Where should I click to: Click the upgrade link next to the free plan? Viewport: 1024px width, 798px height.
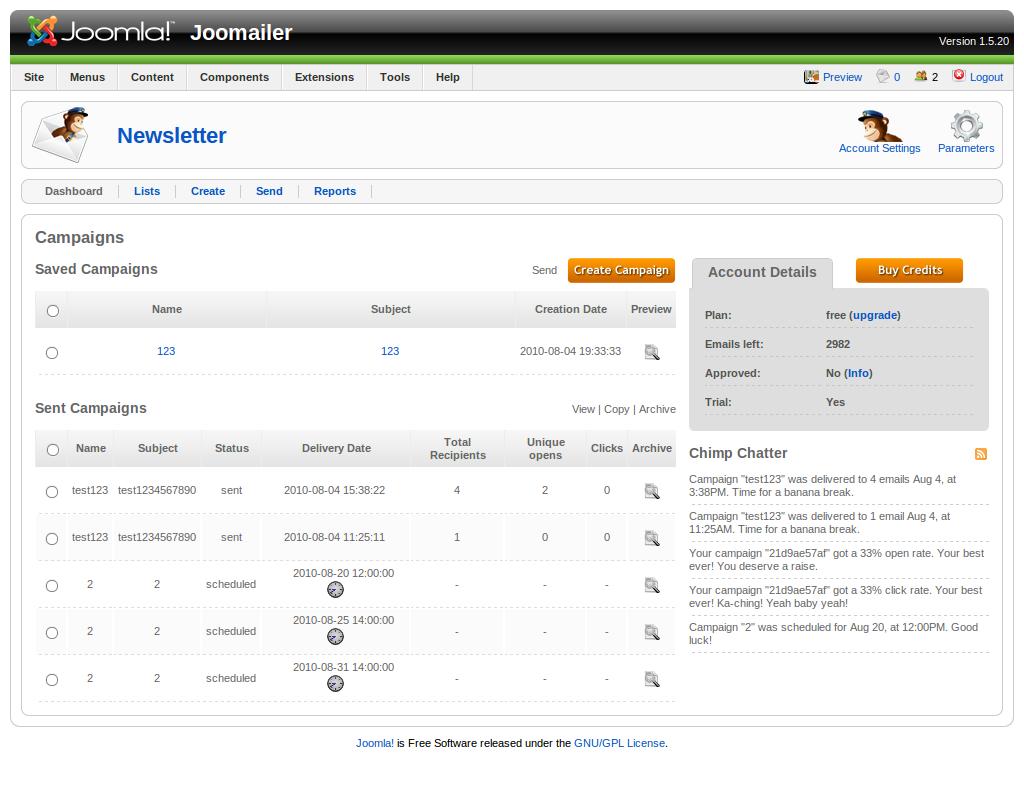875,315
